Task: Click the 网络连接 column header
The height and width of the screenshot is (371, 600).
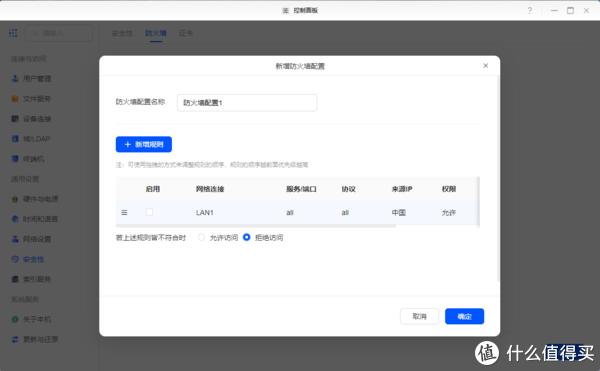Action: point(210,189)
